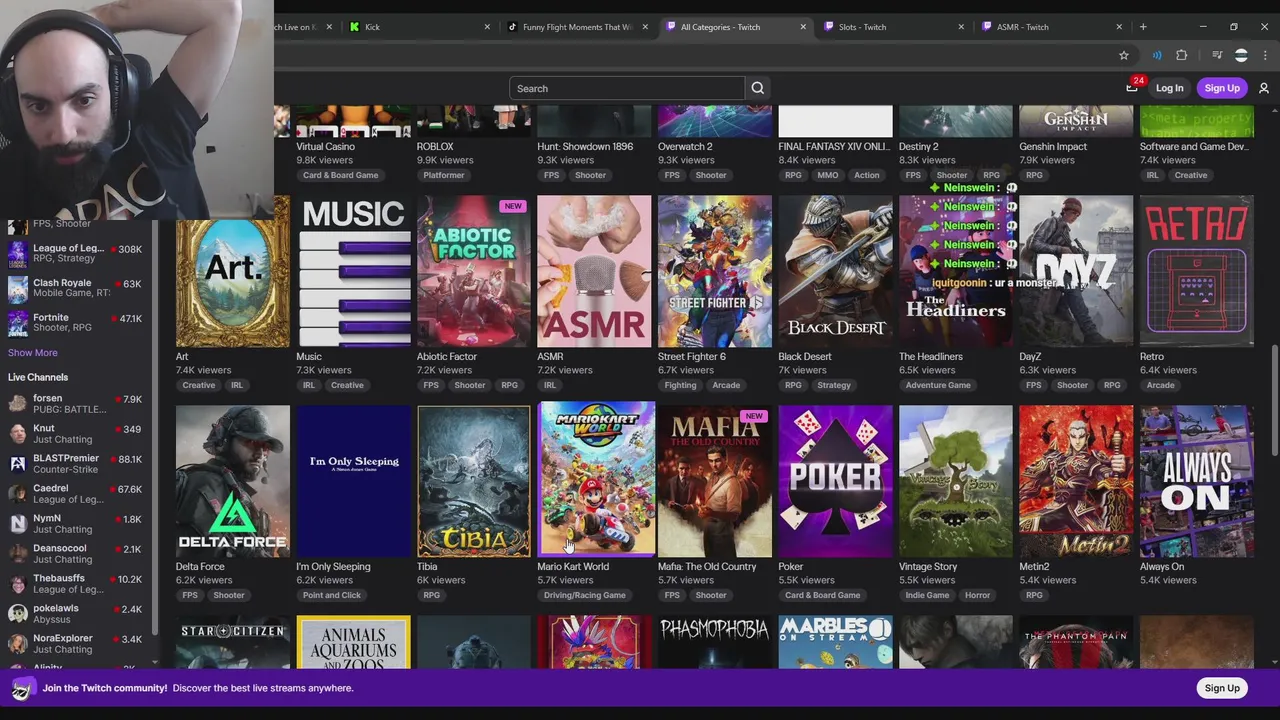Open BLASTPremier Counter-Strike channel
1280x720 pixels.
click(x=77, y=464)
